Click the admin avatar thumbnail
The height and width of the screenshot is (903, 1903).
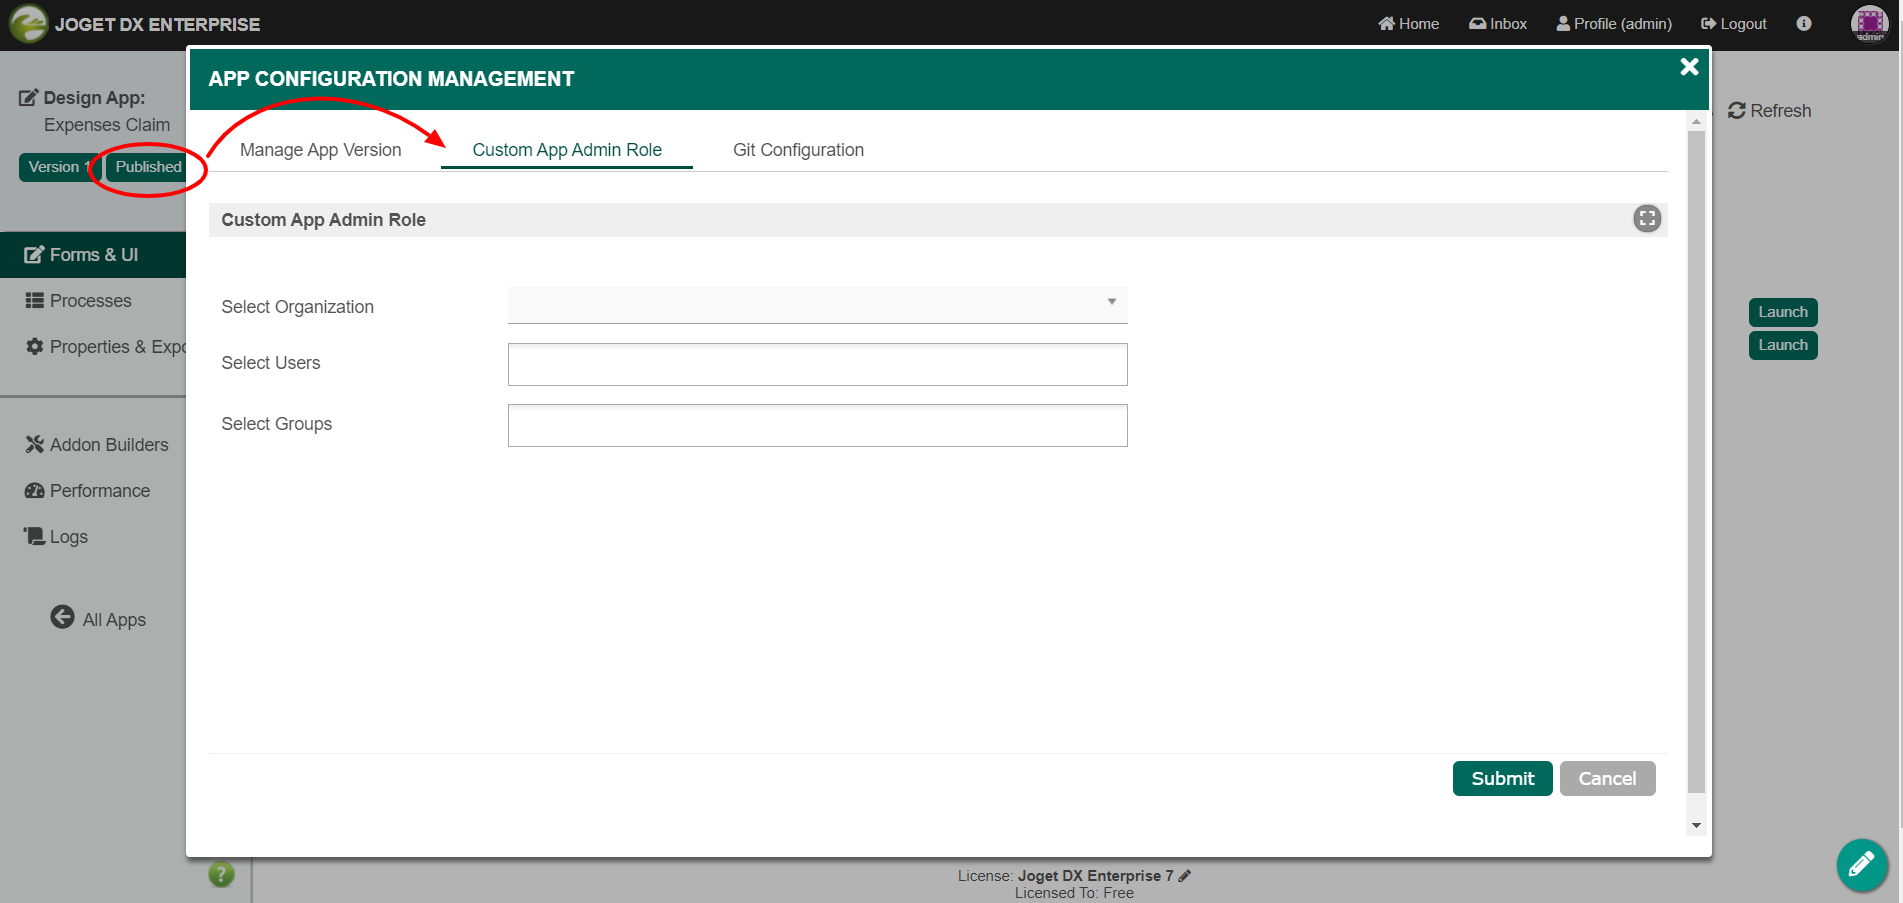pyautogui.click(x=1869, y=24)
